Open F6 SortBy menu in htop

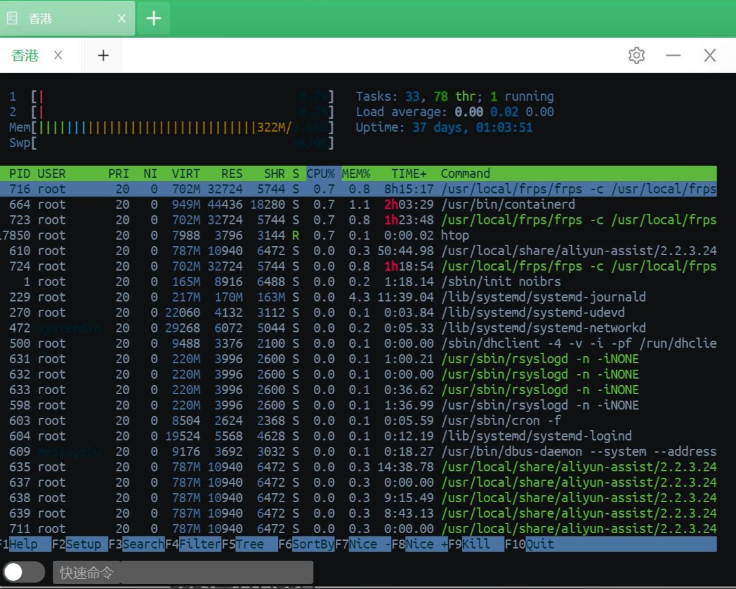click(x=307, y=544)
